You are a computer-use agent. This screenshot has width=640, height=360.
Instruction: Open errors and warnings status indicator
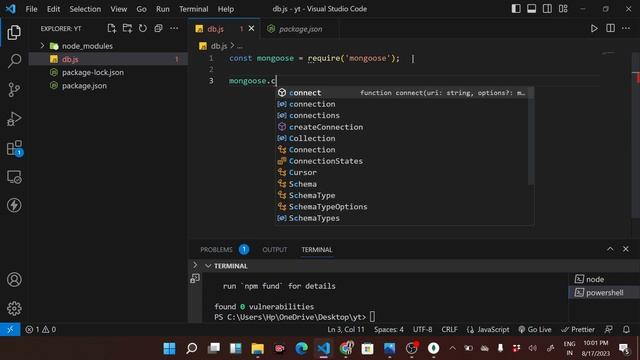tap(41, 329)
